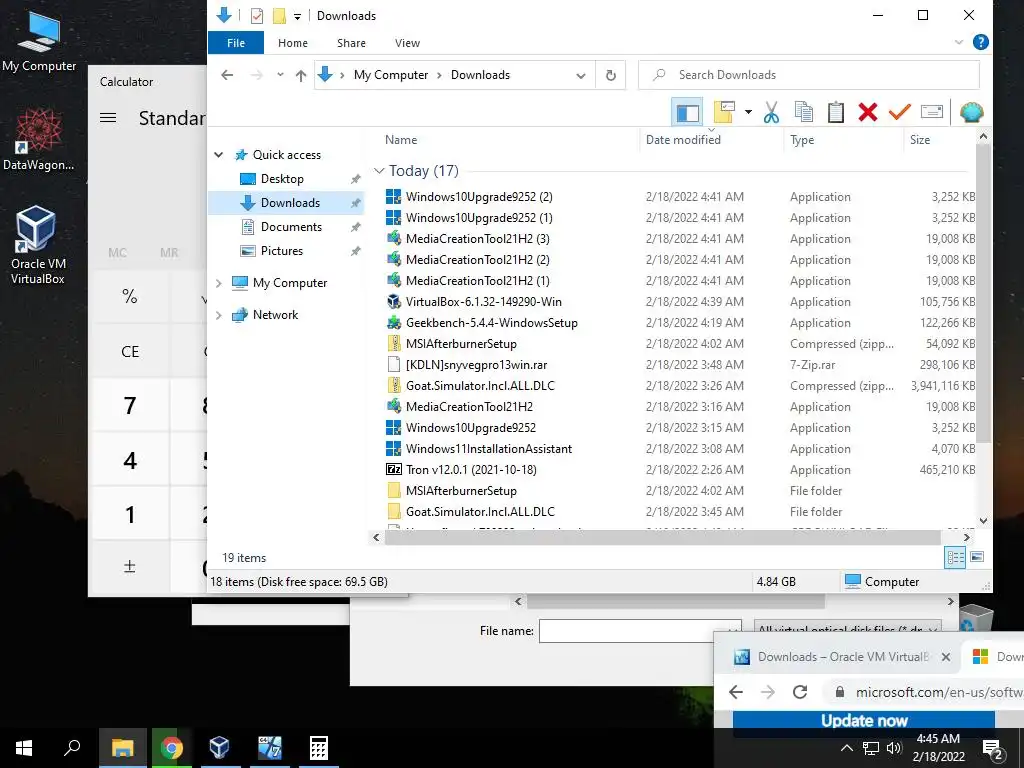Go back with the left arrow
Screen dimensions: 1024x768
[x=227, y=75]
